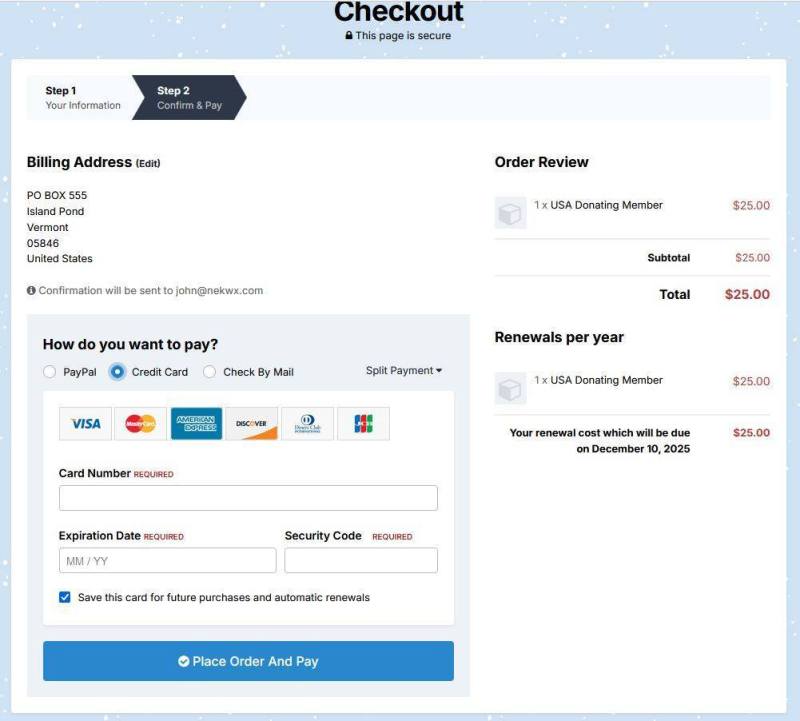800x721 pixels.
Task: Select the PayPal payment option
Action: coord(49,372)
